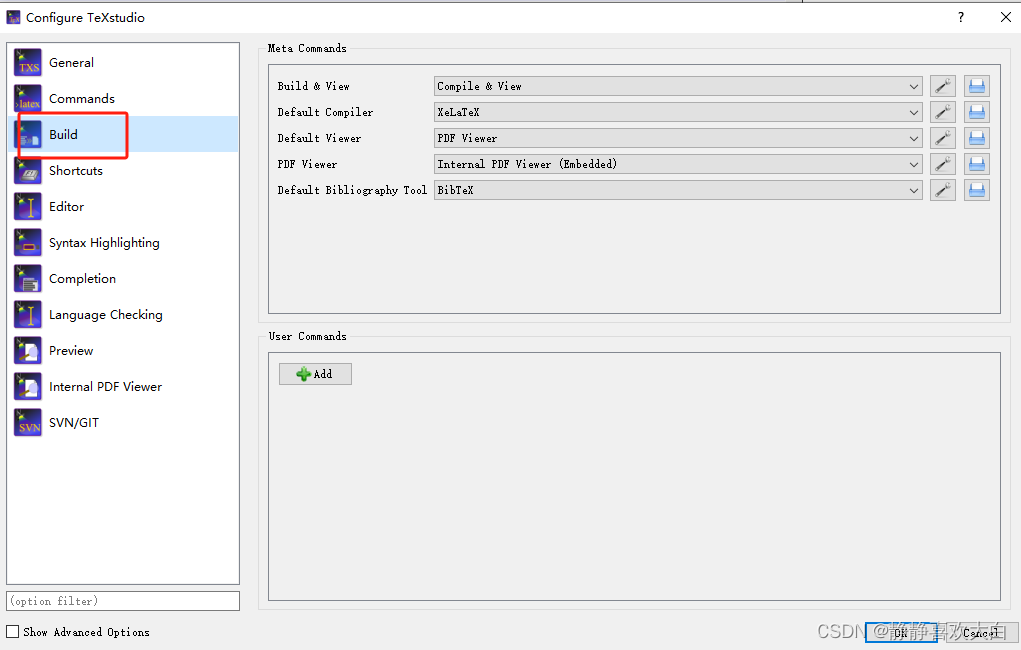Click the option filter input field

pyautogui.click(x=123, y=601)
